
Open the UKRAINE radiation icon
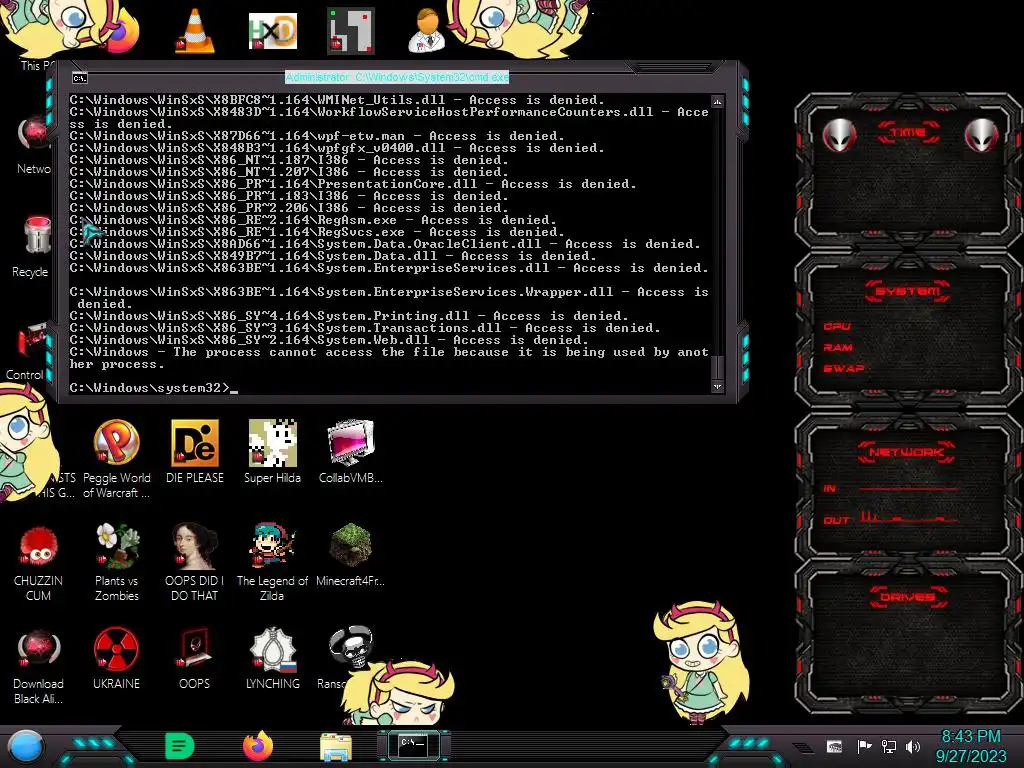116,658
